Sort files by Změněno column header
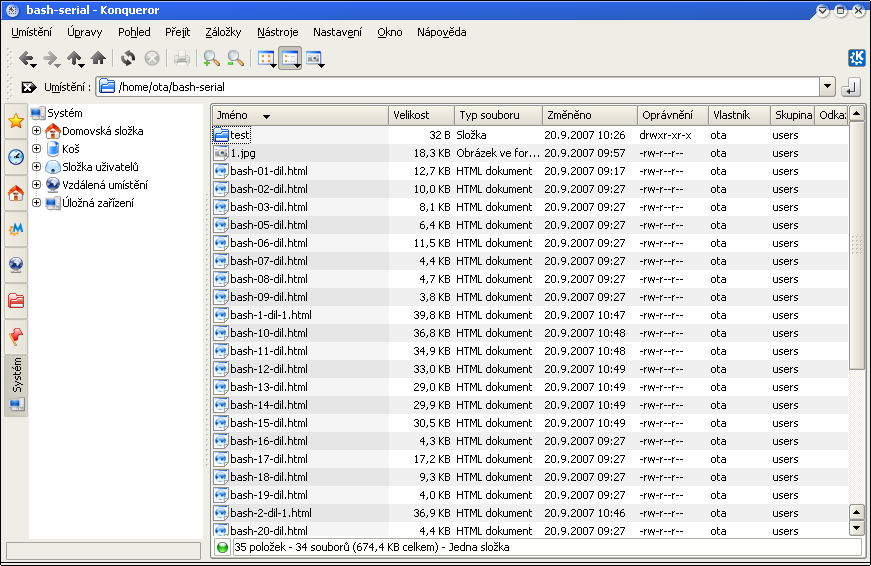 [589, 115]
